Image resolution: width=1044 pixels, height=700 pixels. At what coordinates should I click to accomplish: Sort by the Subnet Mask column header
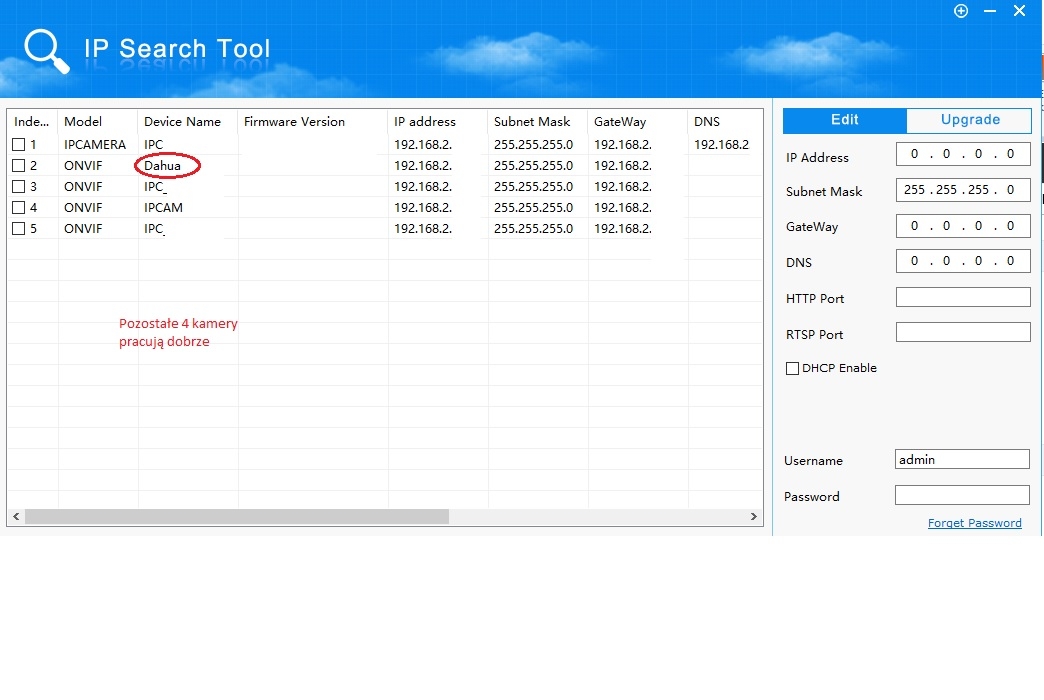(x=537, y=122)
